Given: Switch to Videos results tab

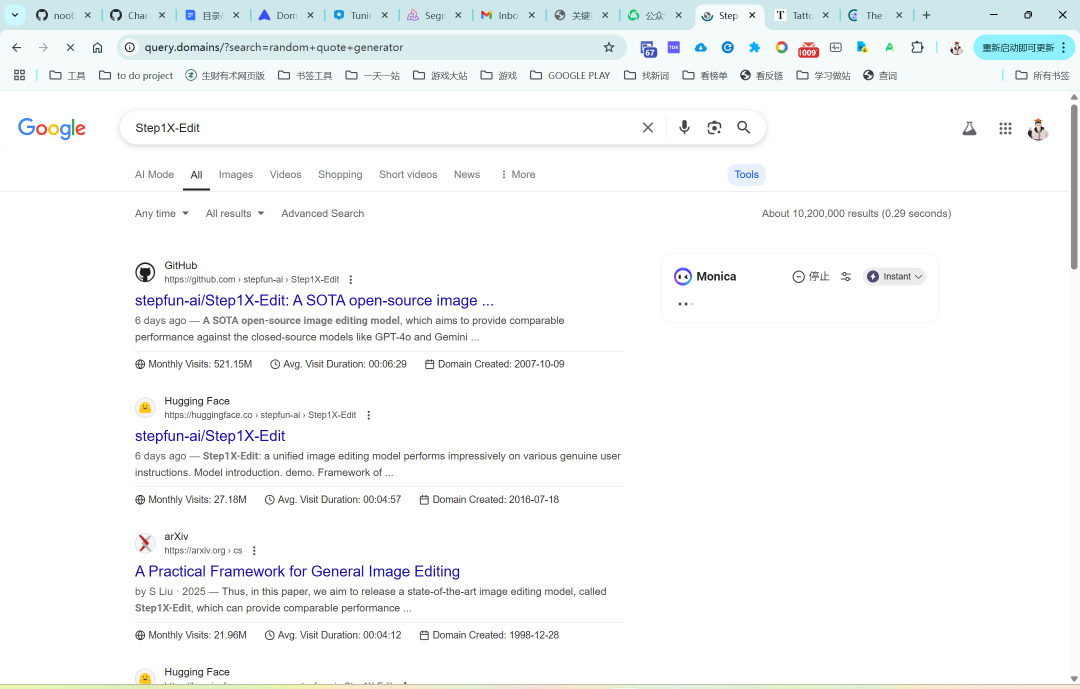Looking at the screenshot, I should 285,175.
